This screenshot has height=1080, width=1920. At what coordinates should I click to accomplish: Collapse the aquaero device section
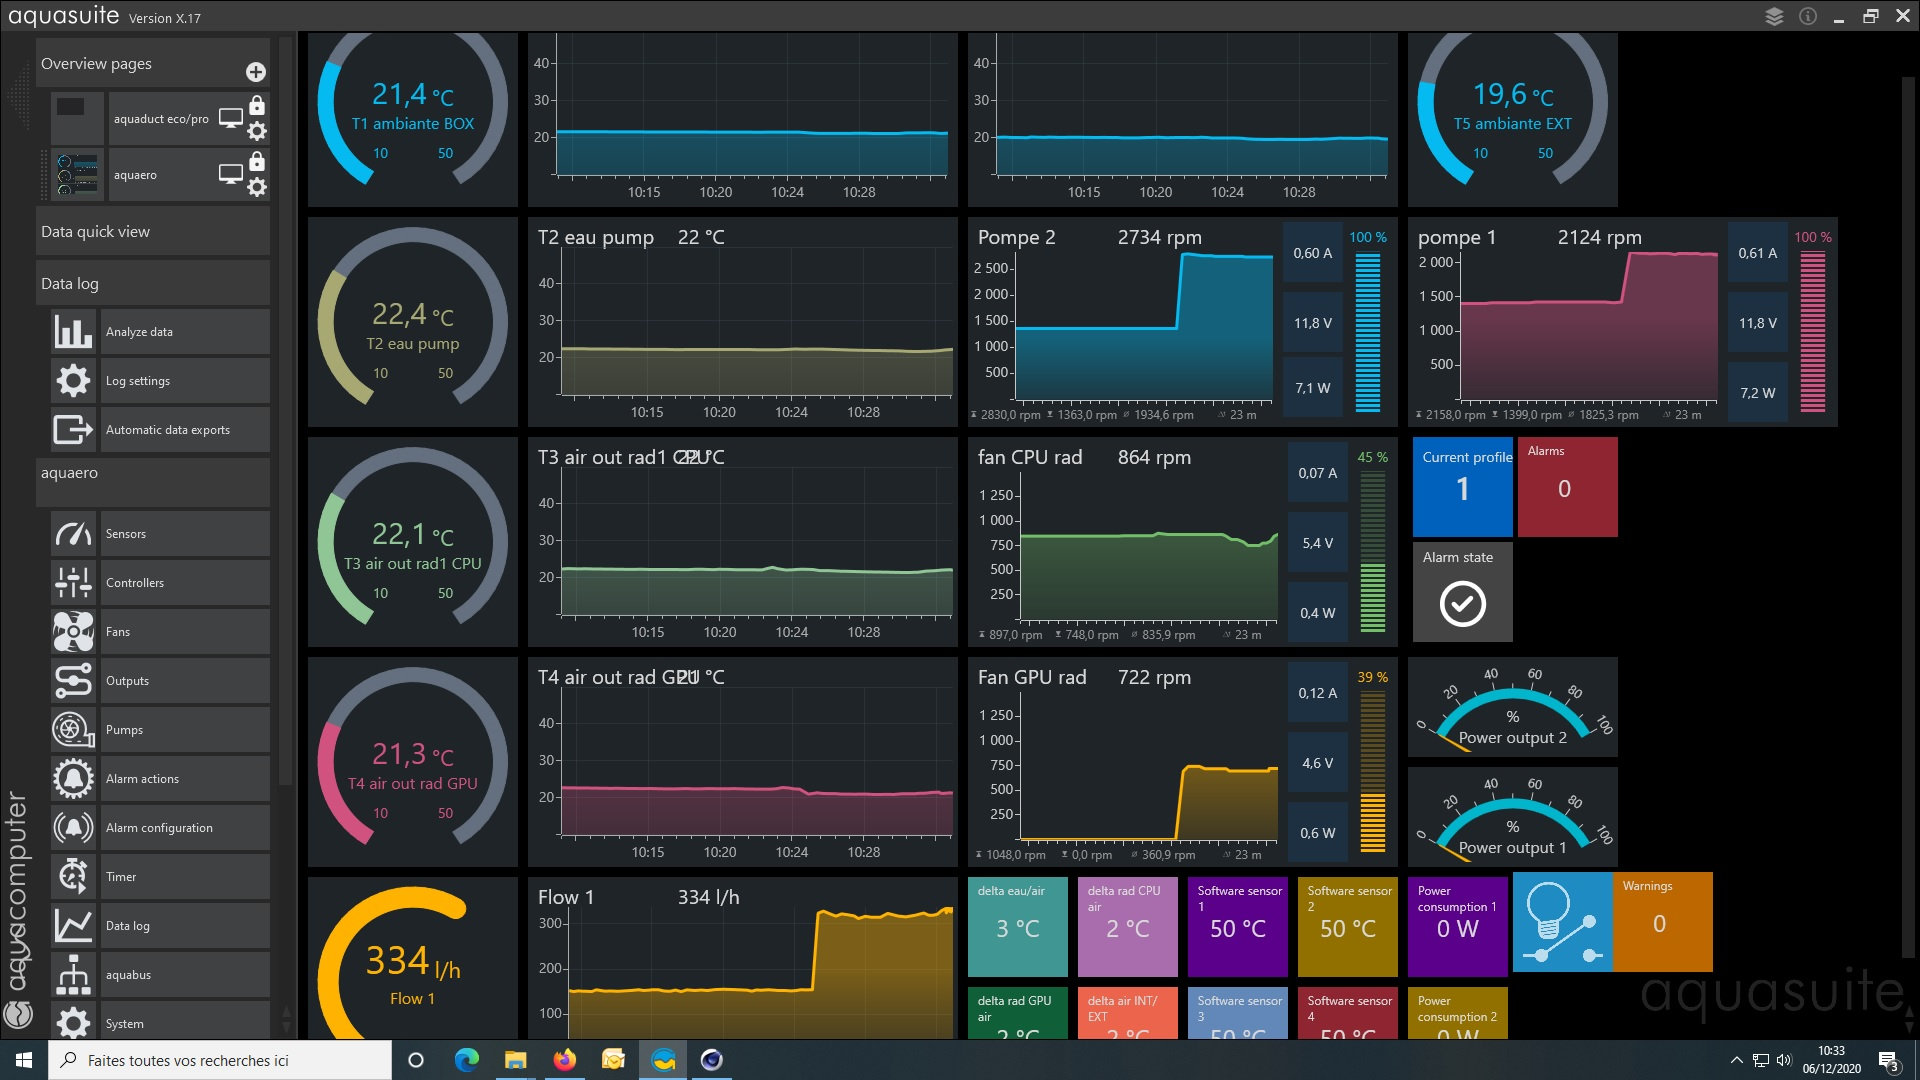tap(152, 482)
